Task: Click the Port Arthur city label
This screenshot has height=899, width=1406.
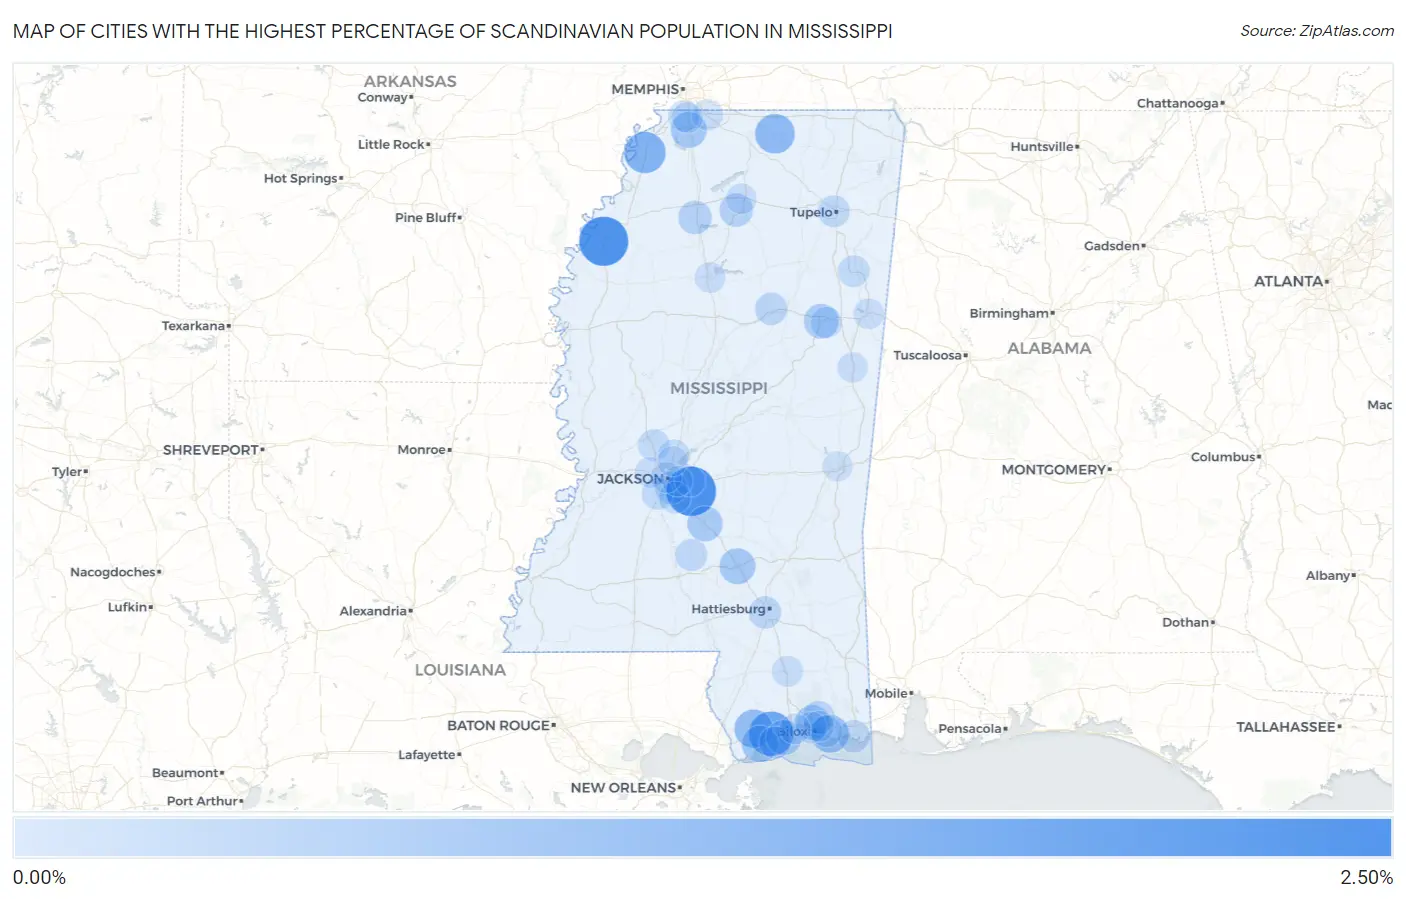Action: pyautogui.click(x=203, y=801)
